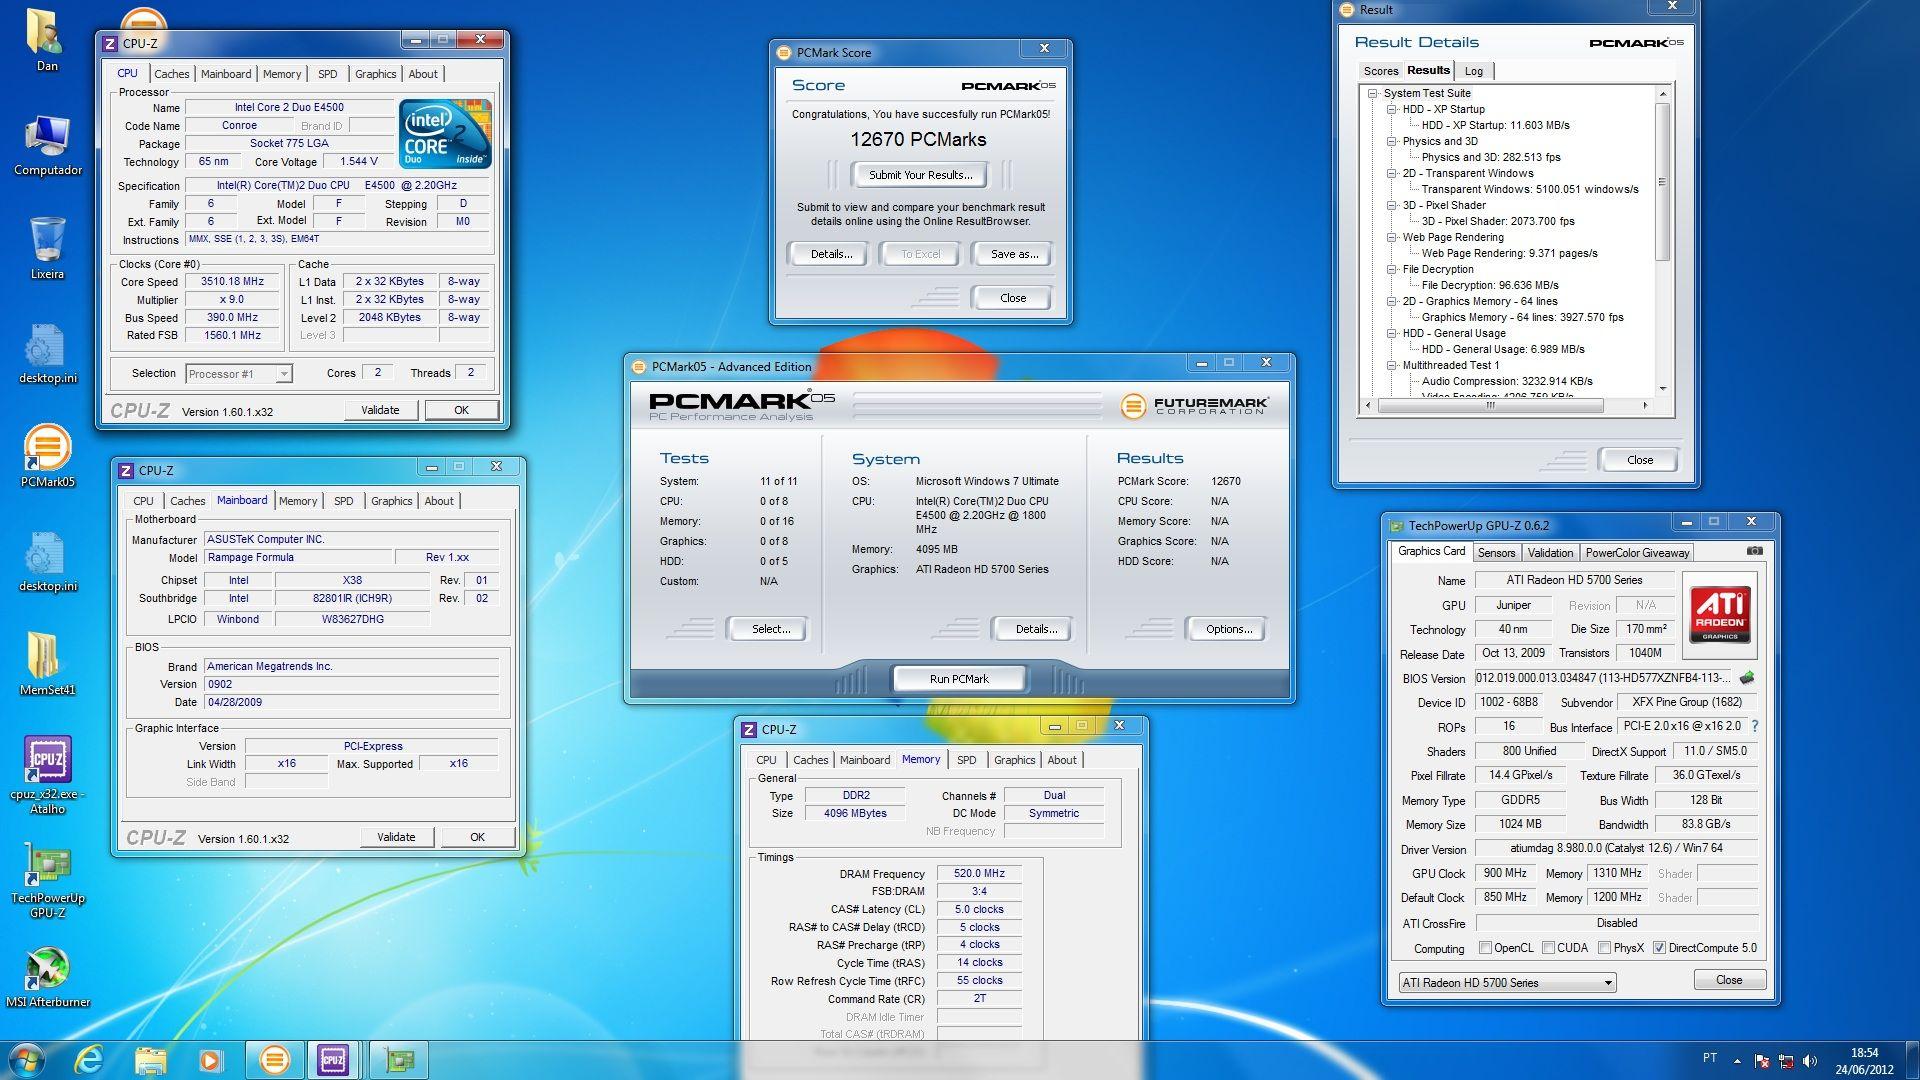
Task: Switch to Scores tab in Result Details
Action: click(1380, 71)
